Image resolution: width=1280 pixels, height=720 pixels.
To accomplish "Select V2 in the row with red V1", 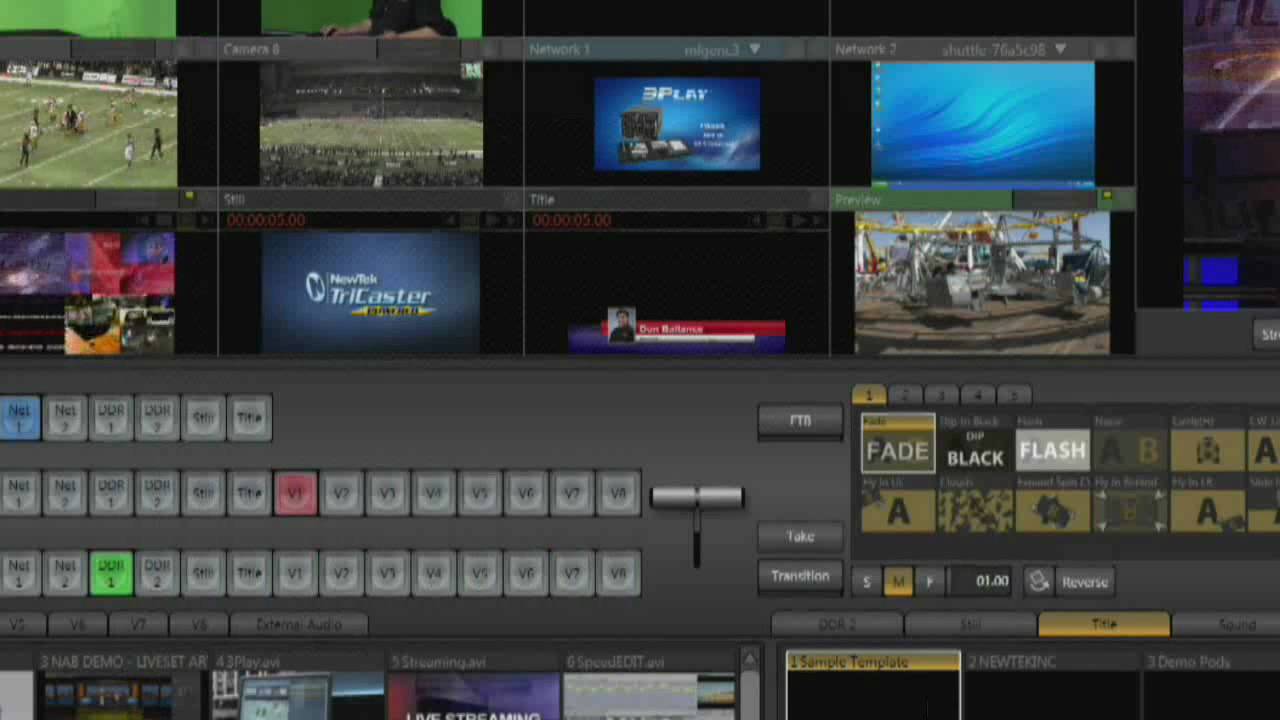I will pyautogui.click(x=341, y=493).
